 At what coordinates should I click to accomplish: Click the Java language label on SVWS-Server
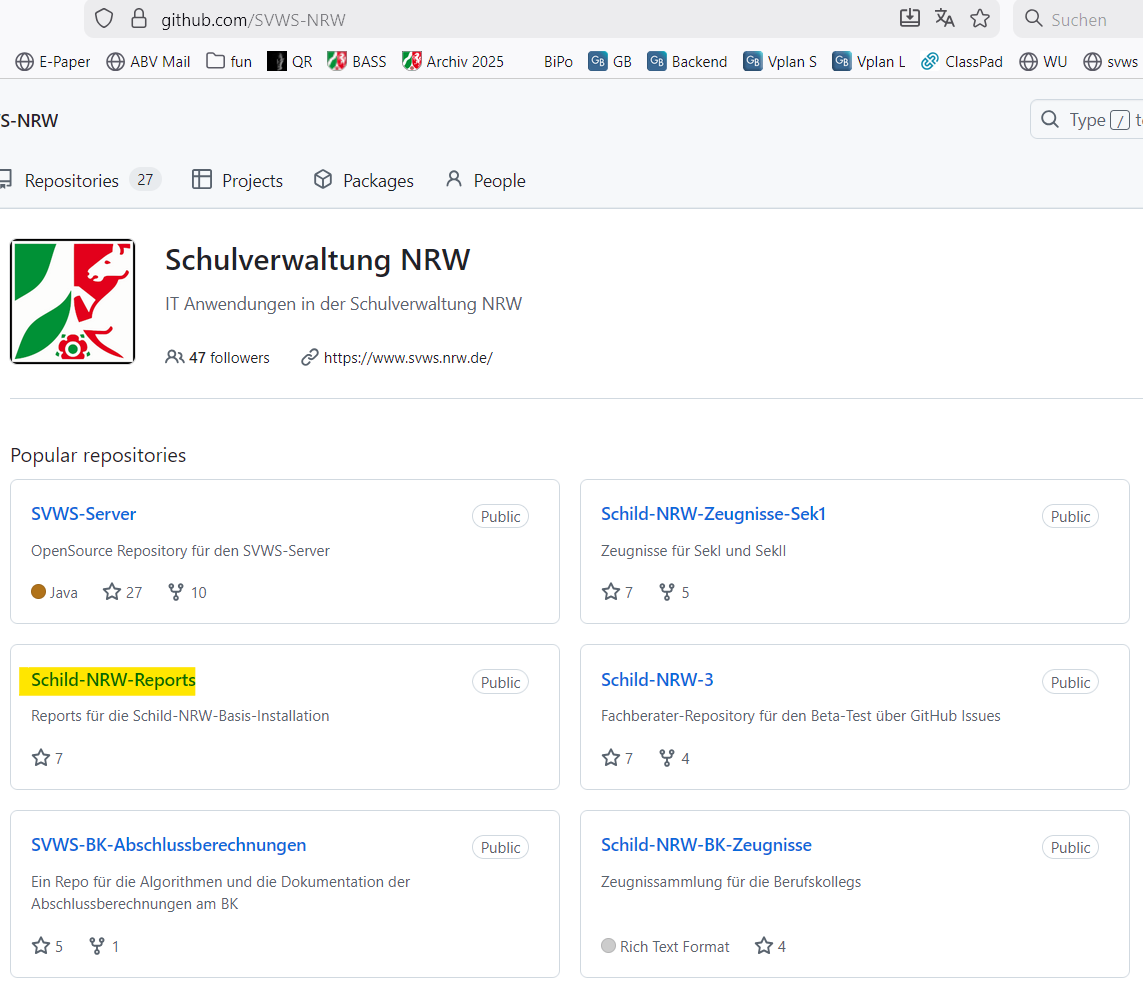[54, 592]
